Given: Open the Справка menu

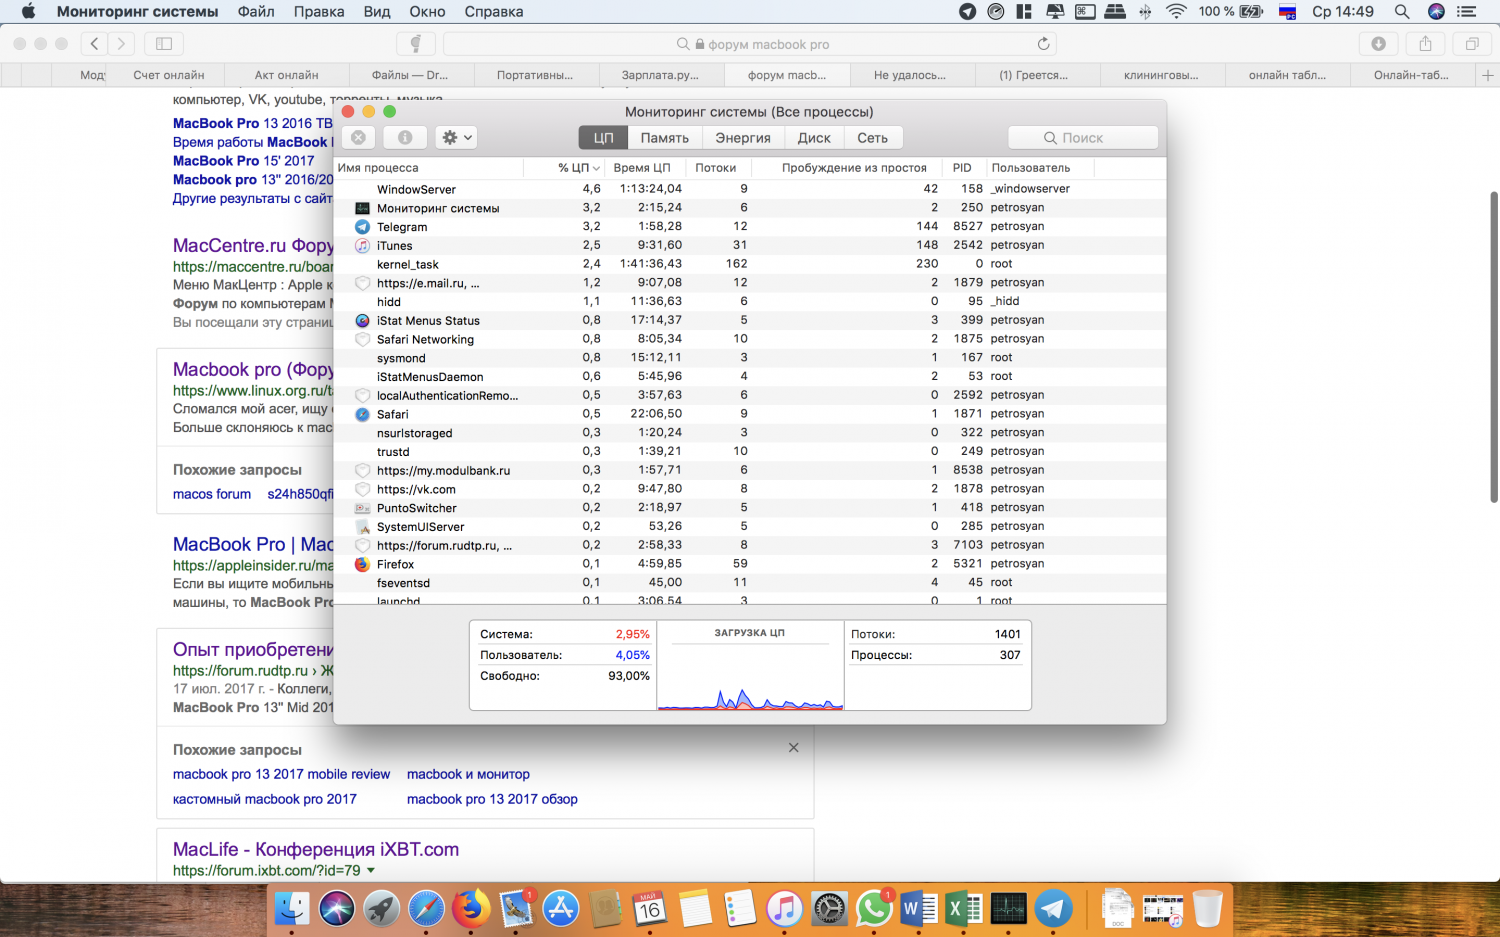Looking at the screenshot, I should coord(494,12).
